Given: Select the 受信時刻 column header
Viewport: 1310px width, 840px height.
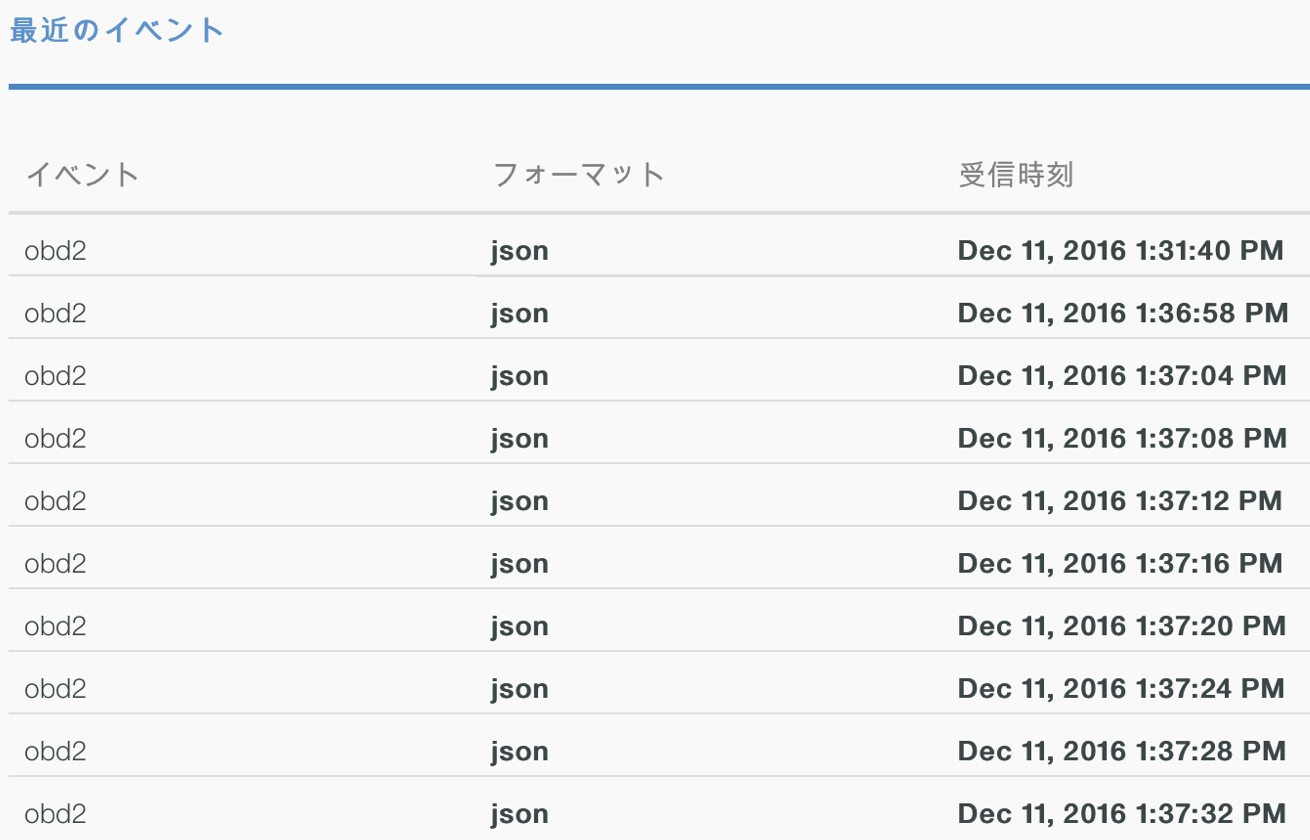Looking at the screenshot, I should click(1016, 175).
